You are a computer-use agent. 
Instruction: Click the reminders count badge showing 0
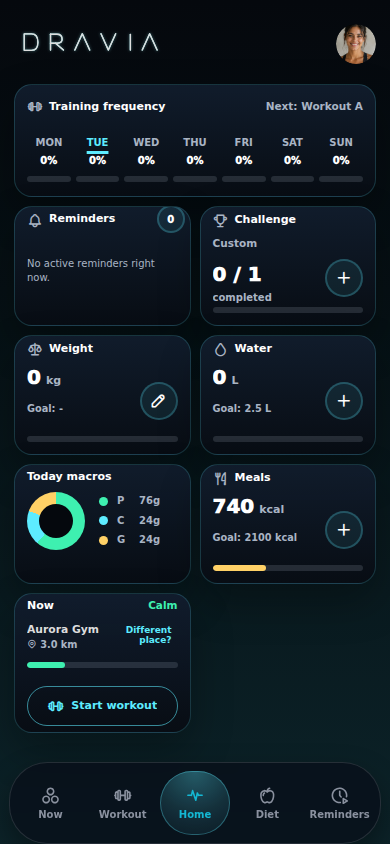171,219
